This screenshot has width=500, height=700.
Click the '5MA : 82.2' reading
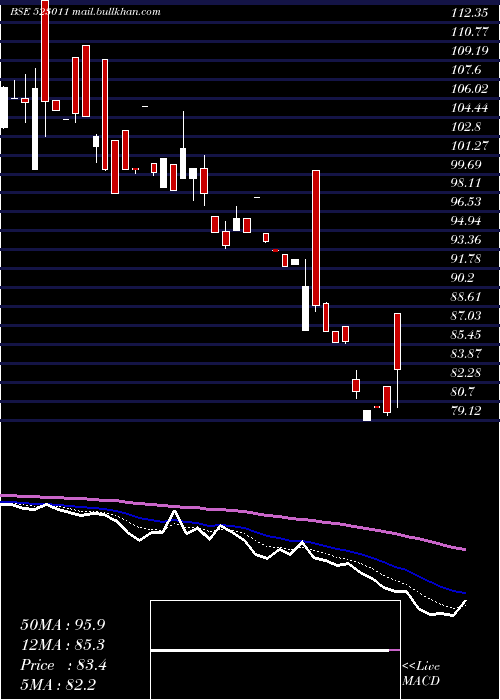[x=58, y=685]
